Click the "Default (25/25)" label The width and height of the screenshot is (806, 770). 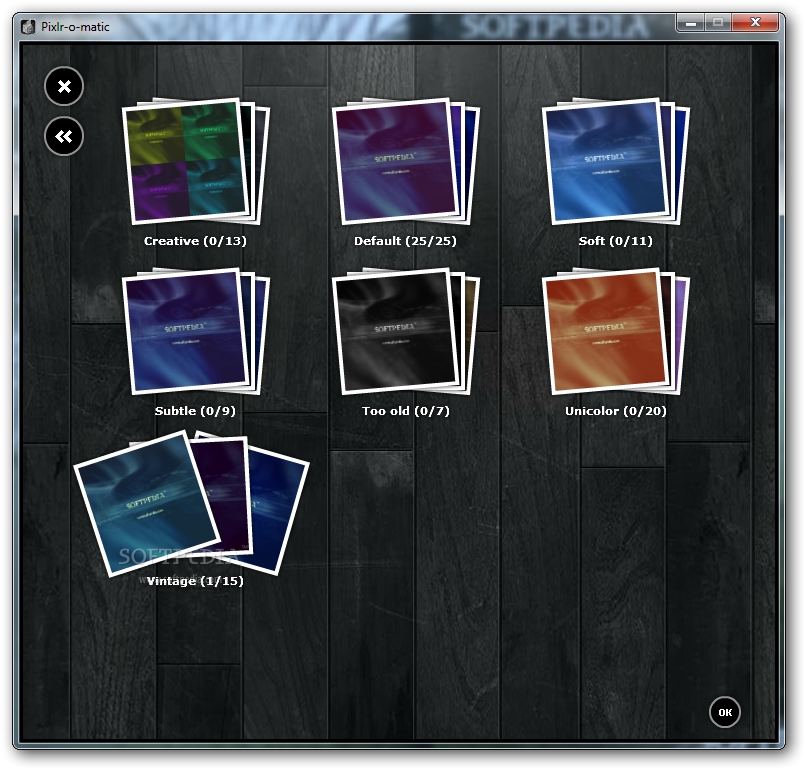pyautogui.click(x=406, y=241)
